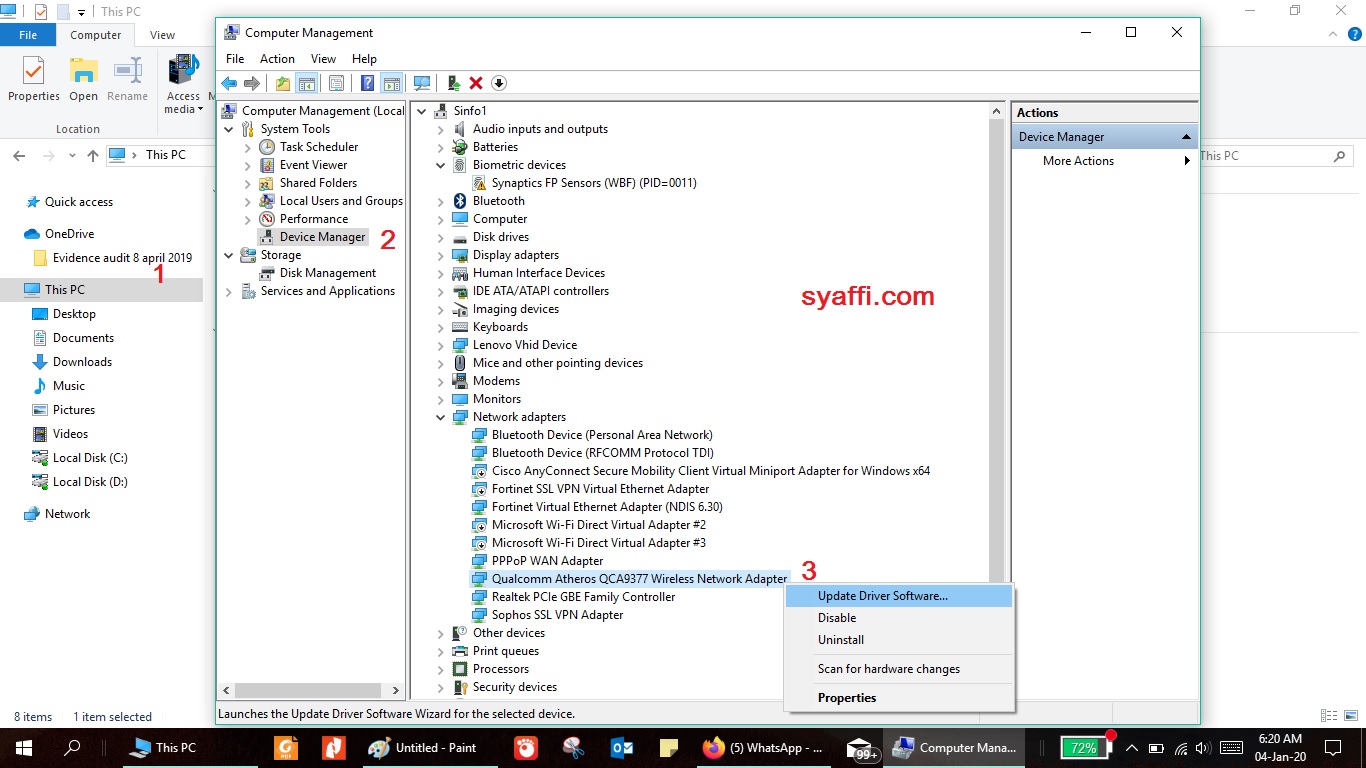Choose Disable from the context menu
The height and width of the screenshot is (768, 1366).
click(x=899, y=618)
